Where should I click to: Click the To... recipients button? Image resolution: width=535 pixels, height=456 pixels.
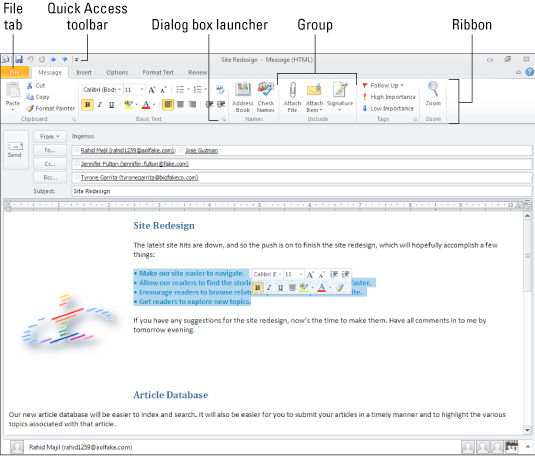coord(50,150)
